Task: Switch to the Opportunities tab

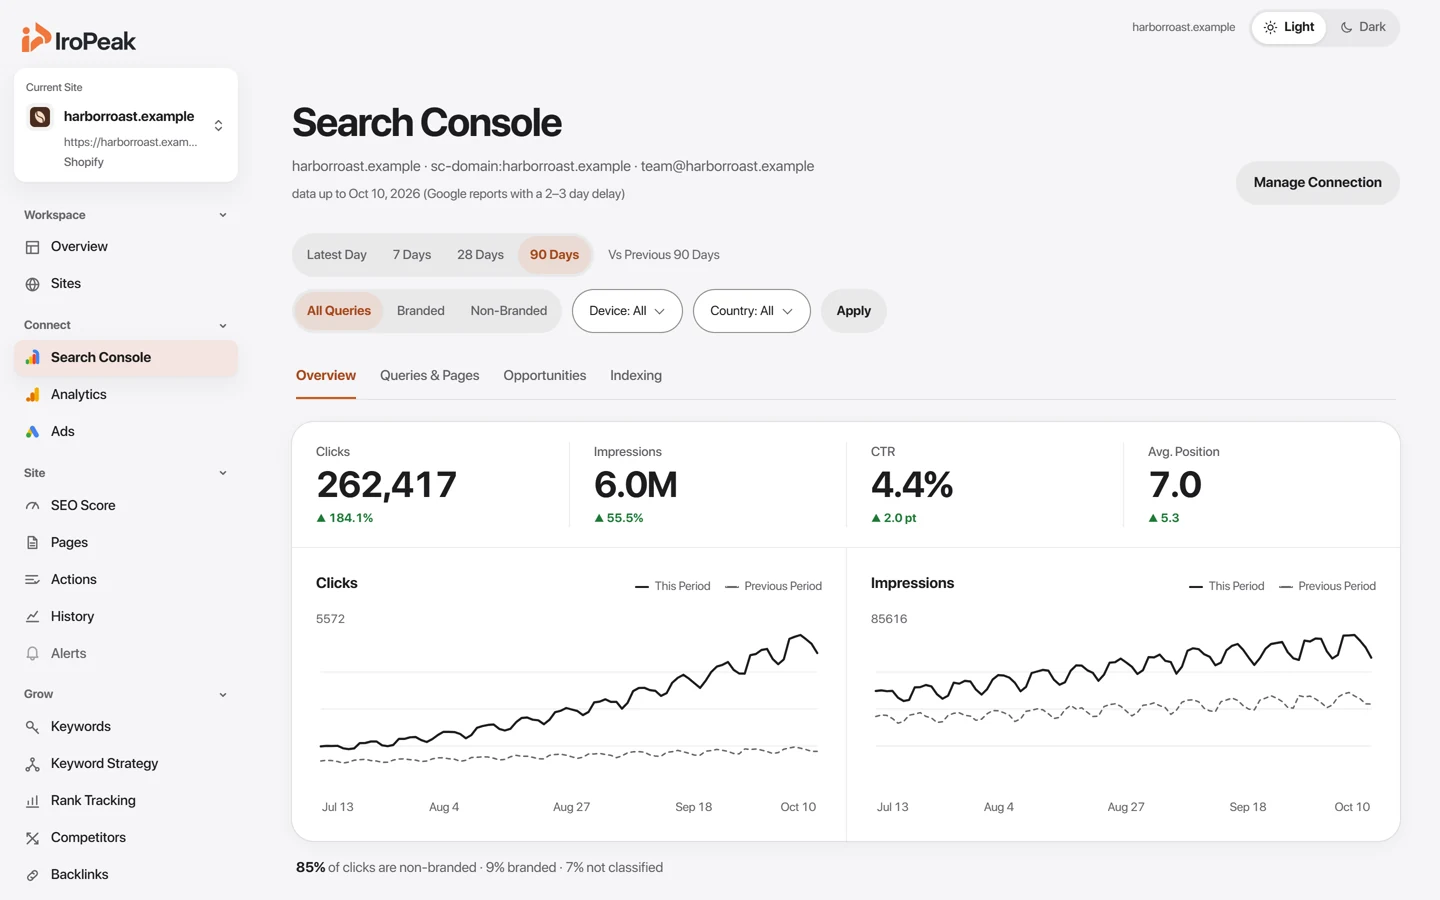Action: click(545, 376)
